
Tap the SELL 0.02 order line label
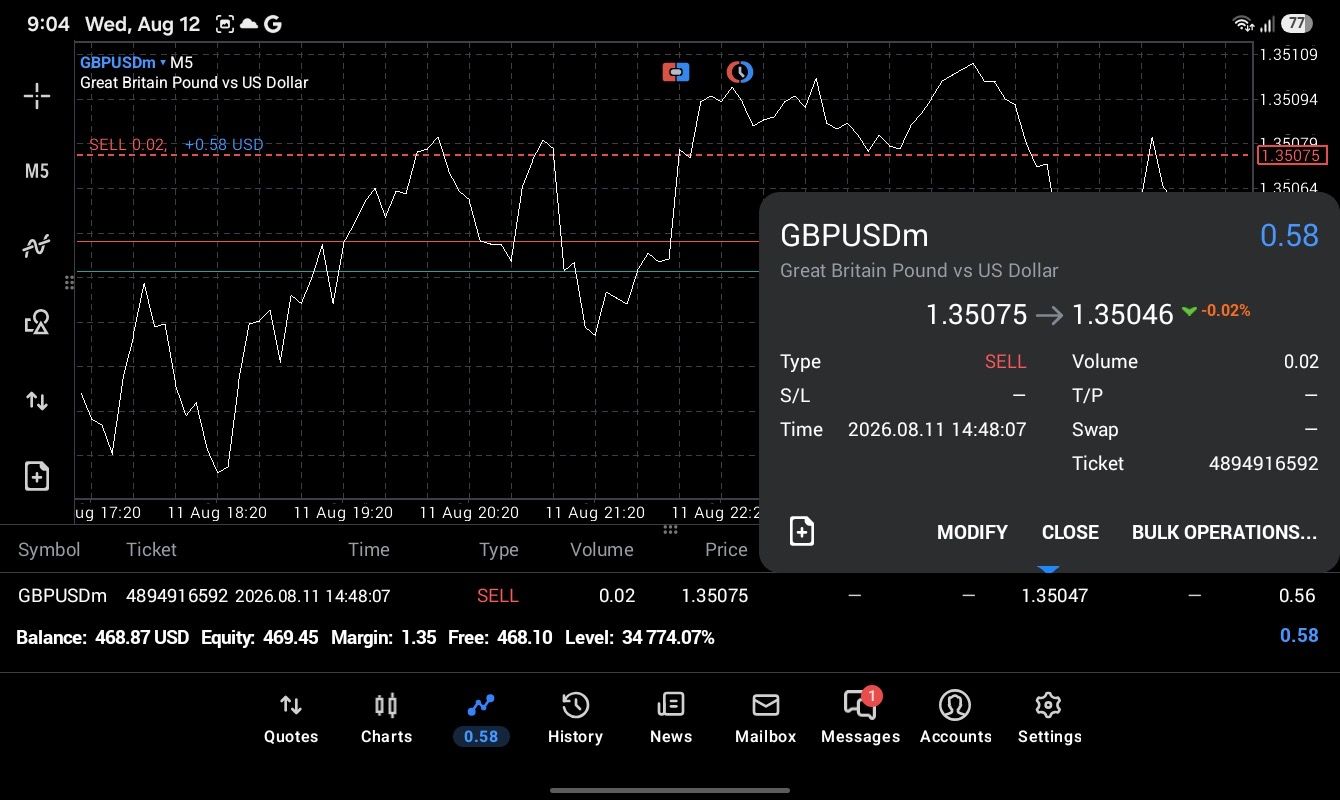click(127, 144)
